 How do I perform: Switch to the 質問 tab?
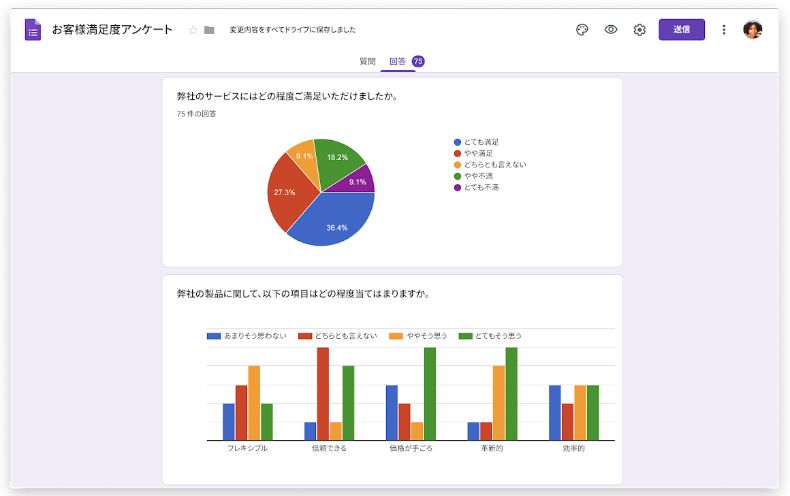click(367, 61)
